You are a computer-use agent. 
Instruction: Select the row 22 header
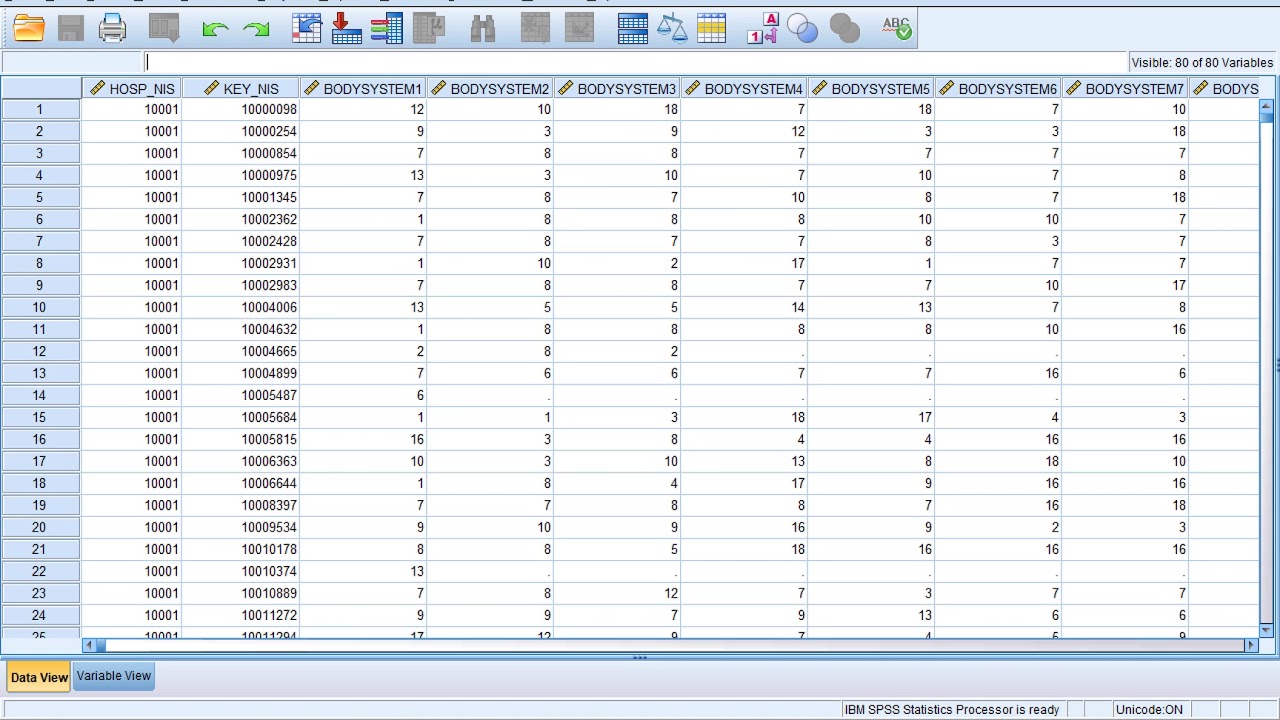pyautogui.click(x=40, y=571)
